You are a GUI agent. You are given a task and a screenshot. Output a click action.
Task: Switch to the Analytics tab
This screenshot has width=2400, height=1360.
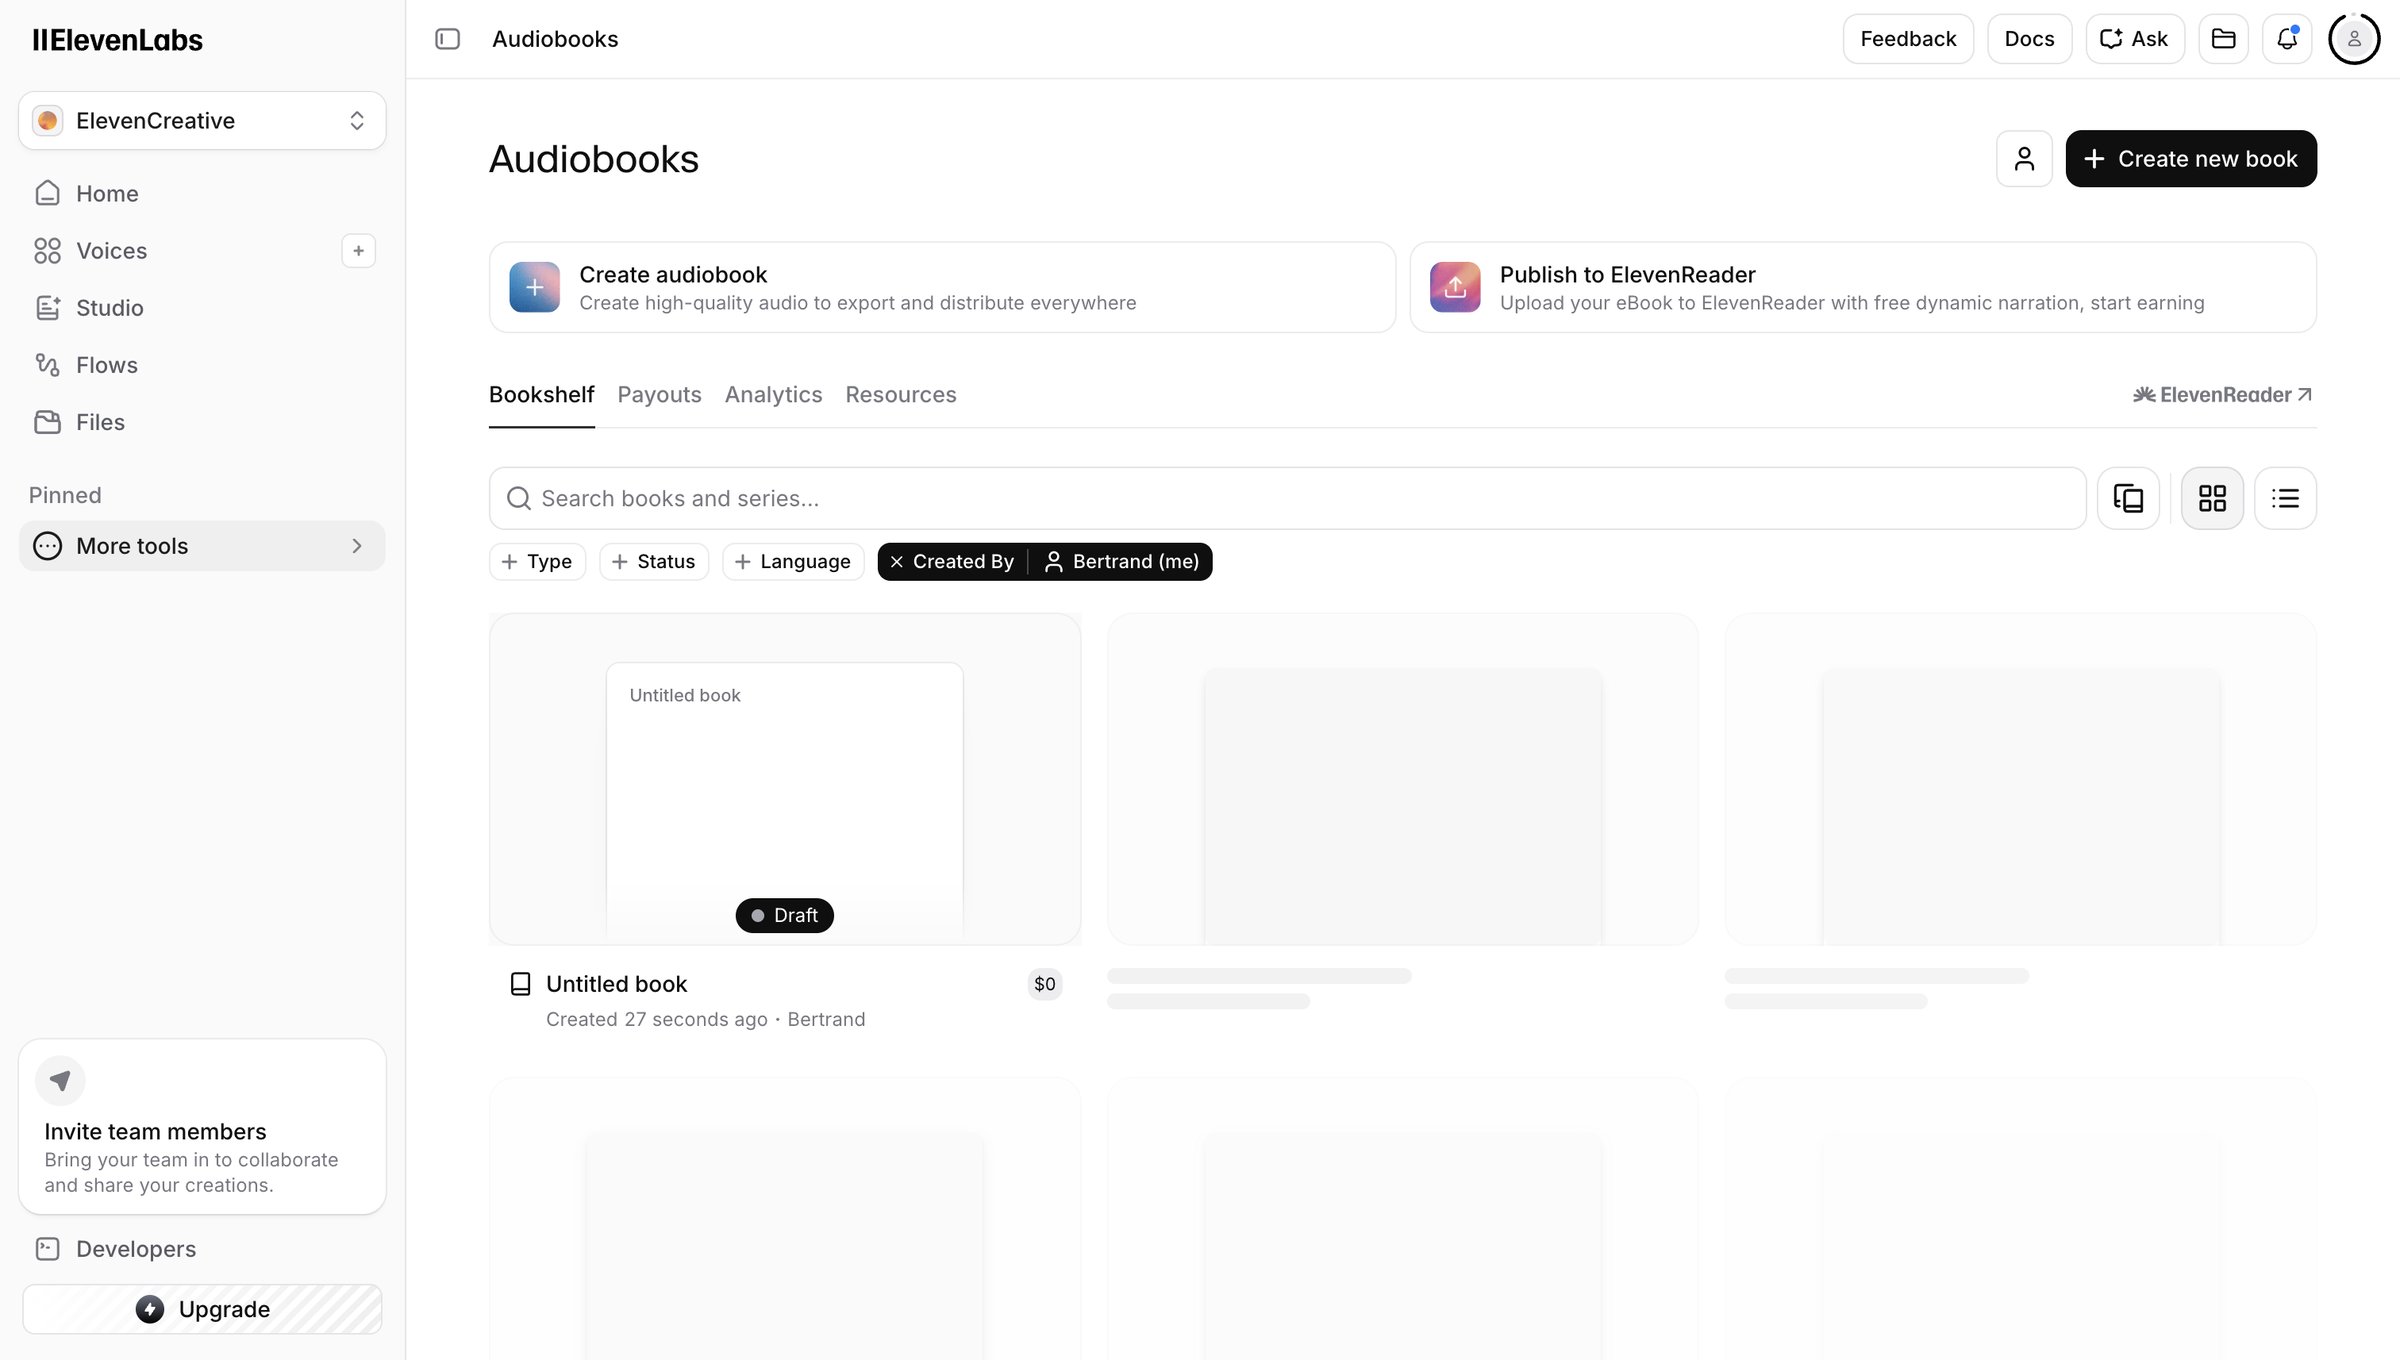click(773, 395)
